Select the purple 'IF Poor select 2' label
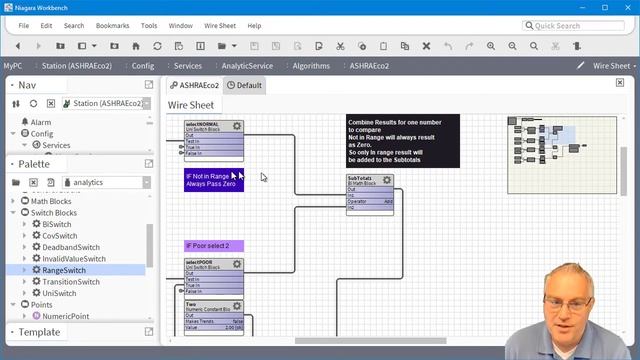This screenshot has height=360, width=640. tap(214, 246)
